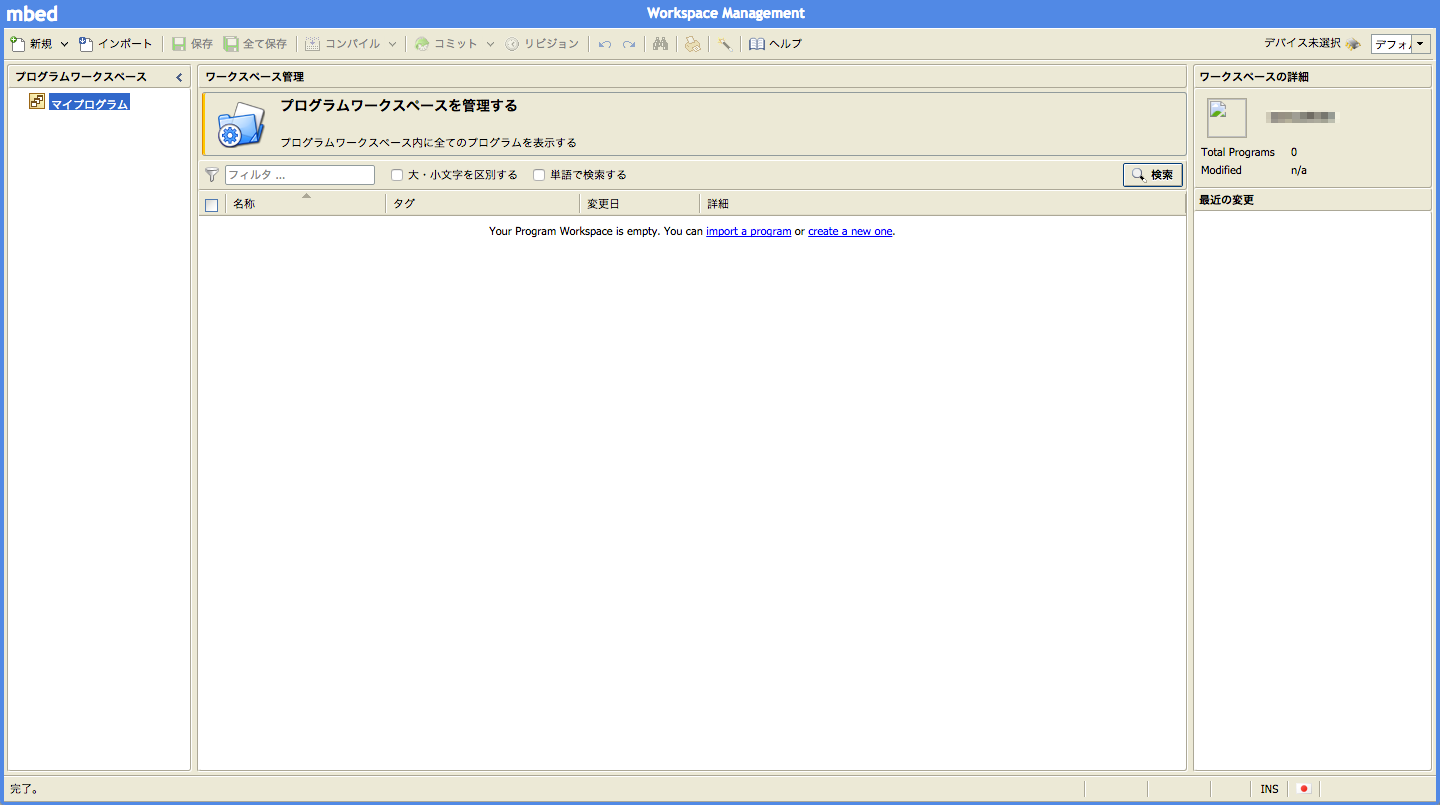Enable the 単語で検索する checkbox
The width and height of the screenshot is (1440, 805).
tap(538, 174)
